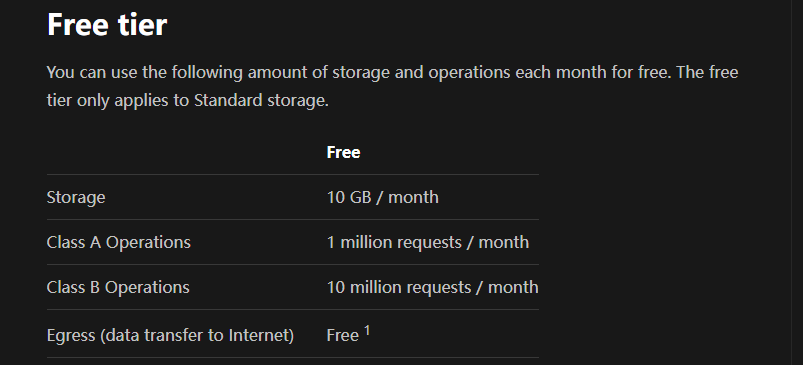Image resolution: width=803 pixels, height=365 pixels.
Task: Click the "Free tier" section heading
Action: (107, 24)
